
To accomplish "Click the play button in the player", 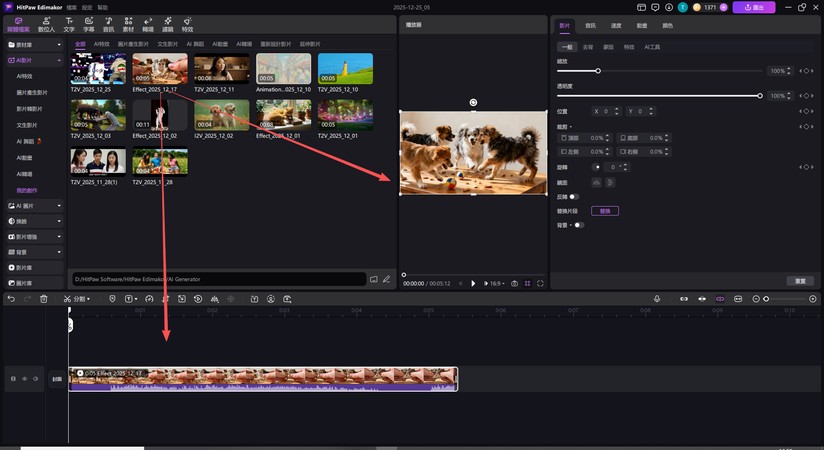I will pyautogui.click(x=473, y=283).
